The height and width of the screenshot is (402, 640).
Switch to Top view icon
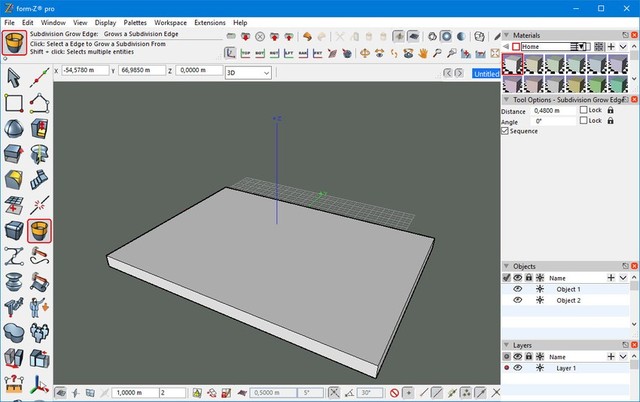point(246,53)
